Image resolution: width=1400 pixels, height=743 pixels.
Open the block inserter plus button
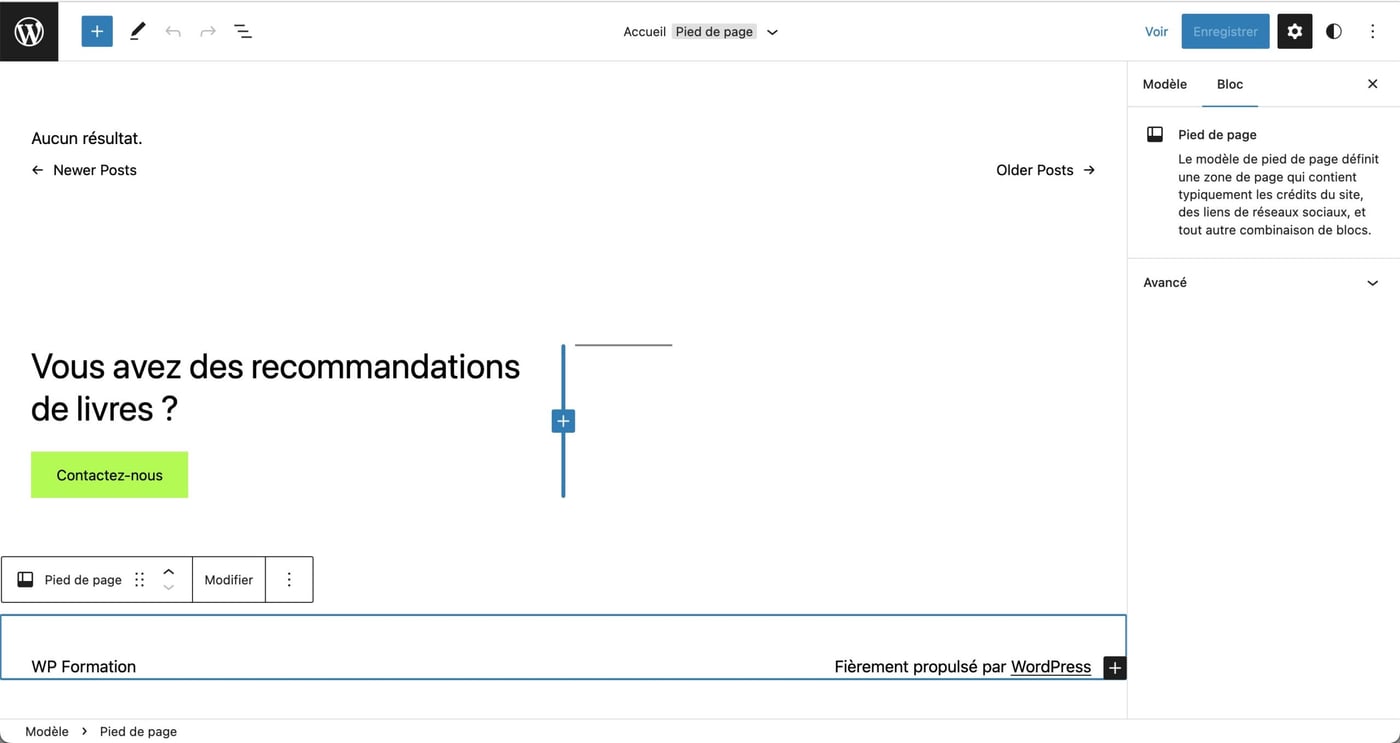point(97,31)
